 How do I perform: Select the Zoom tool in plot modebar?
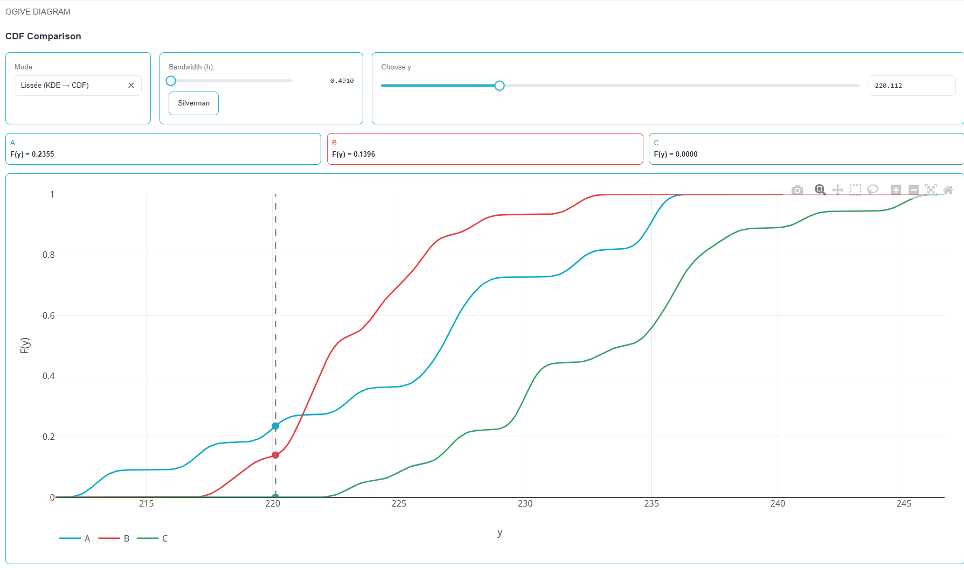click(820, 190)
